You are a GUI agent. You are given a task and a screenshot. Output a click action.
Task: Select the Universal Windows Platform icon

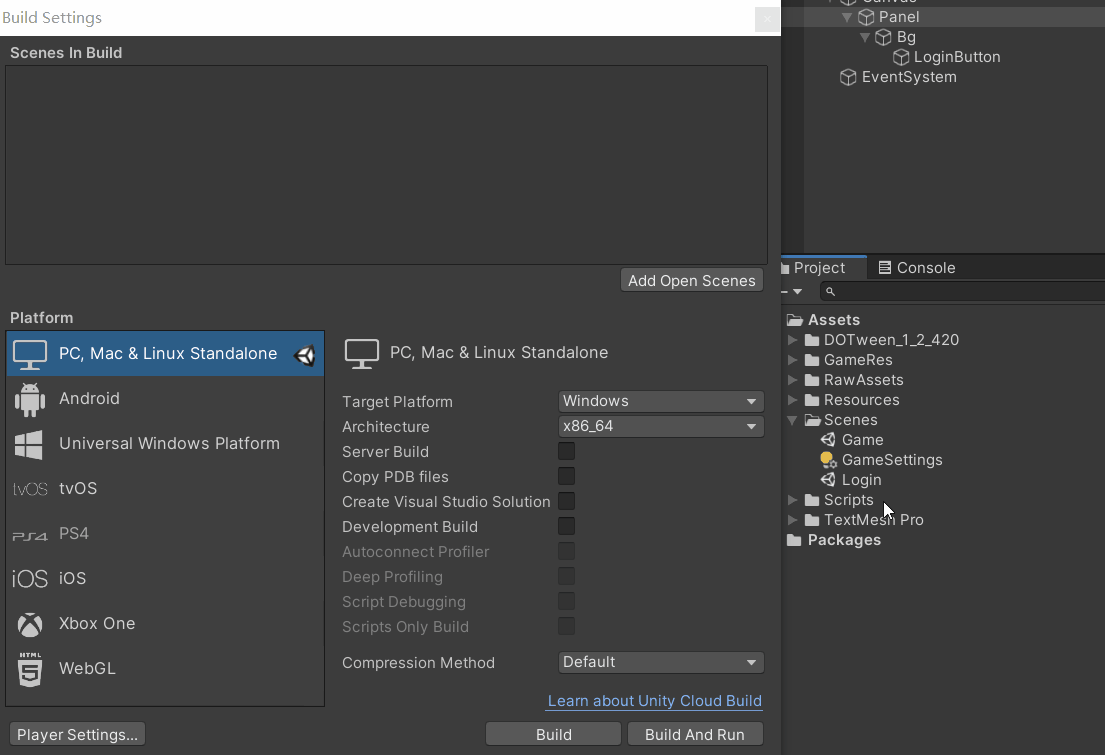(29, 444)
